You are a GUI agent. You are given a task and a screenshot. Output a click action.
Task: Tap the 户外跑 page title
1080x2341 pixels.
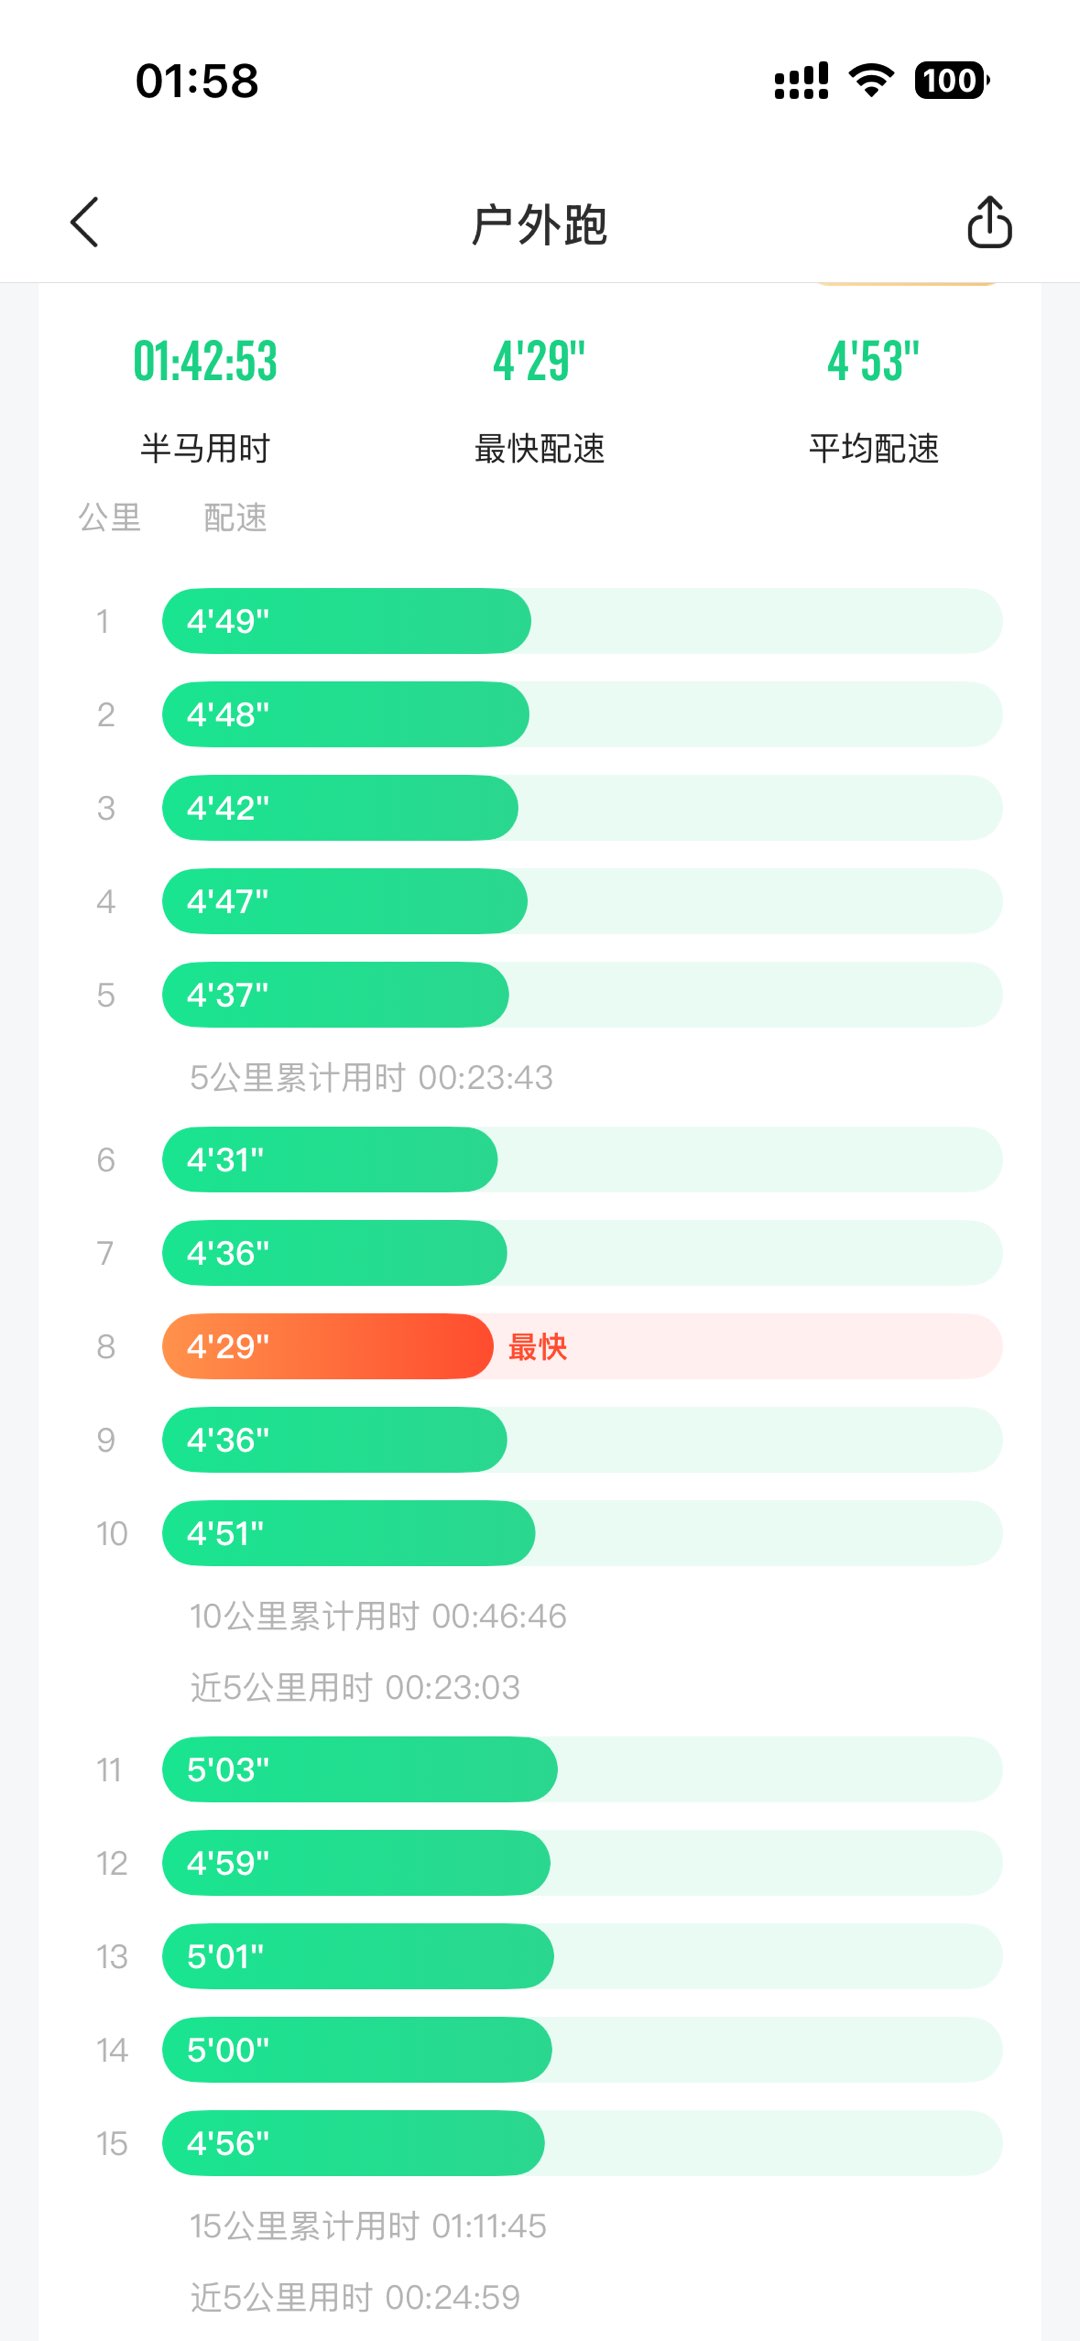tap(539, 224)
